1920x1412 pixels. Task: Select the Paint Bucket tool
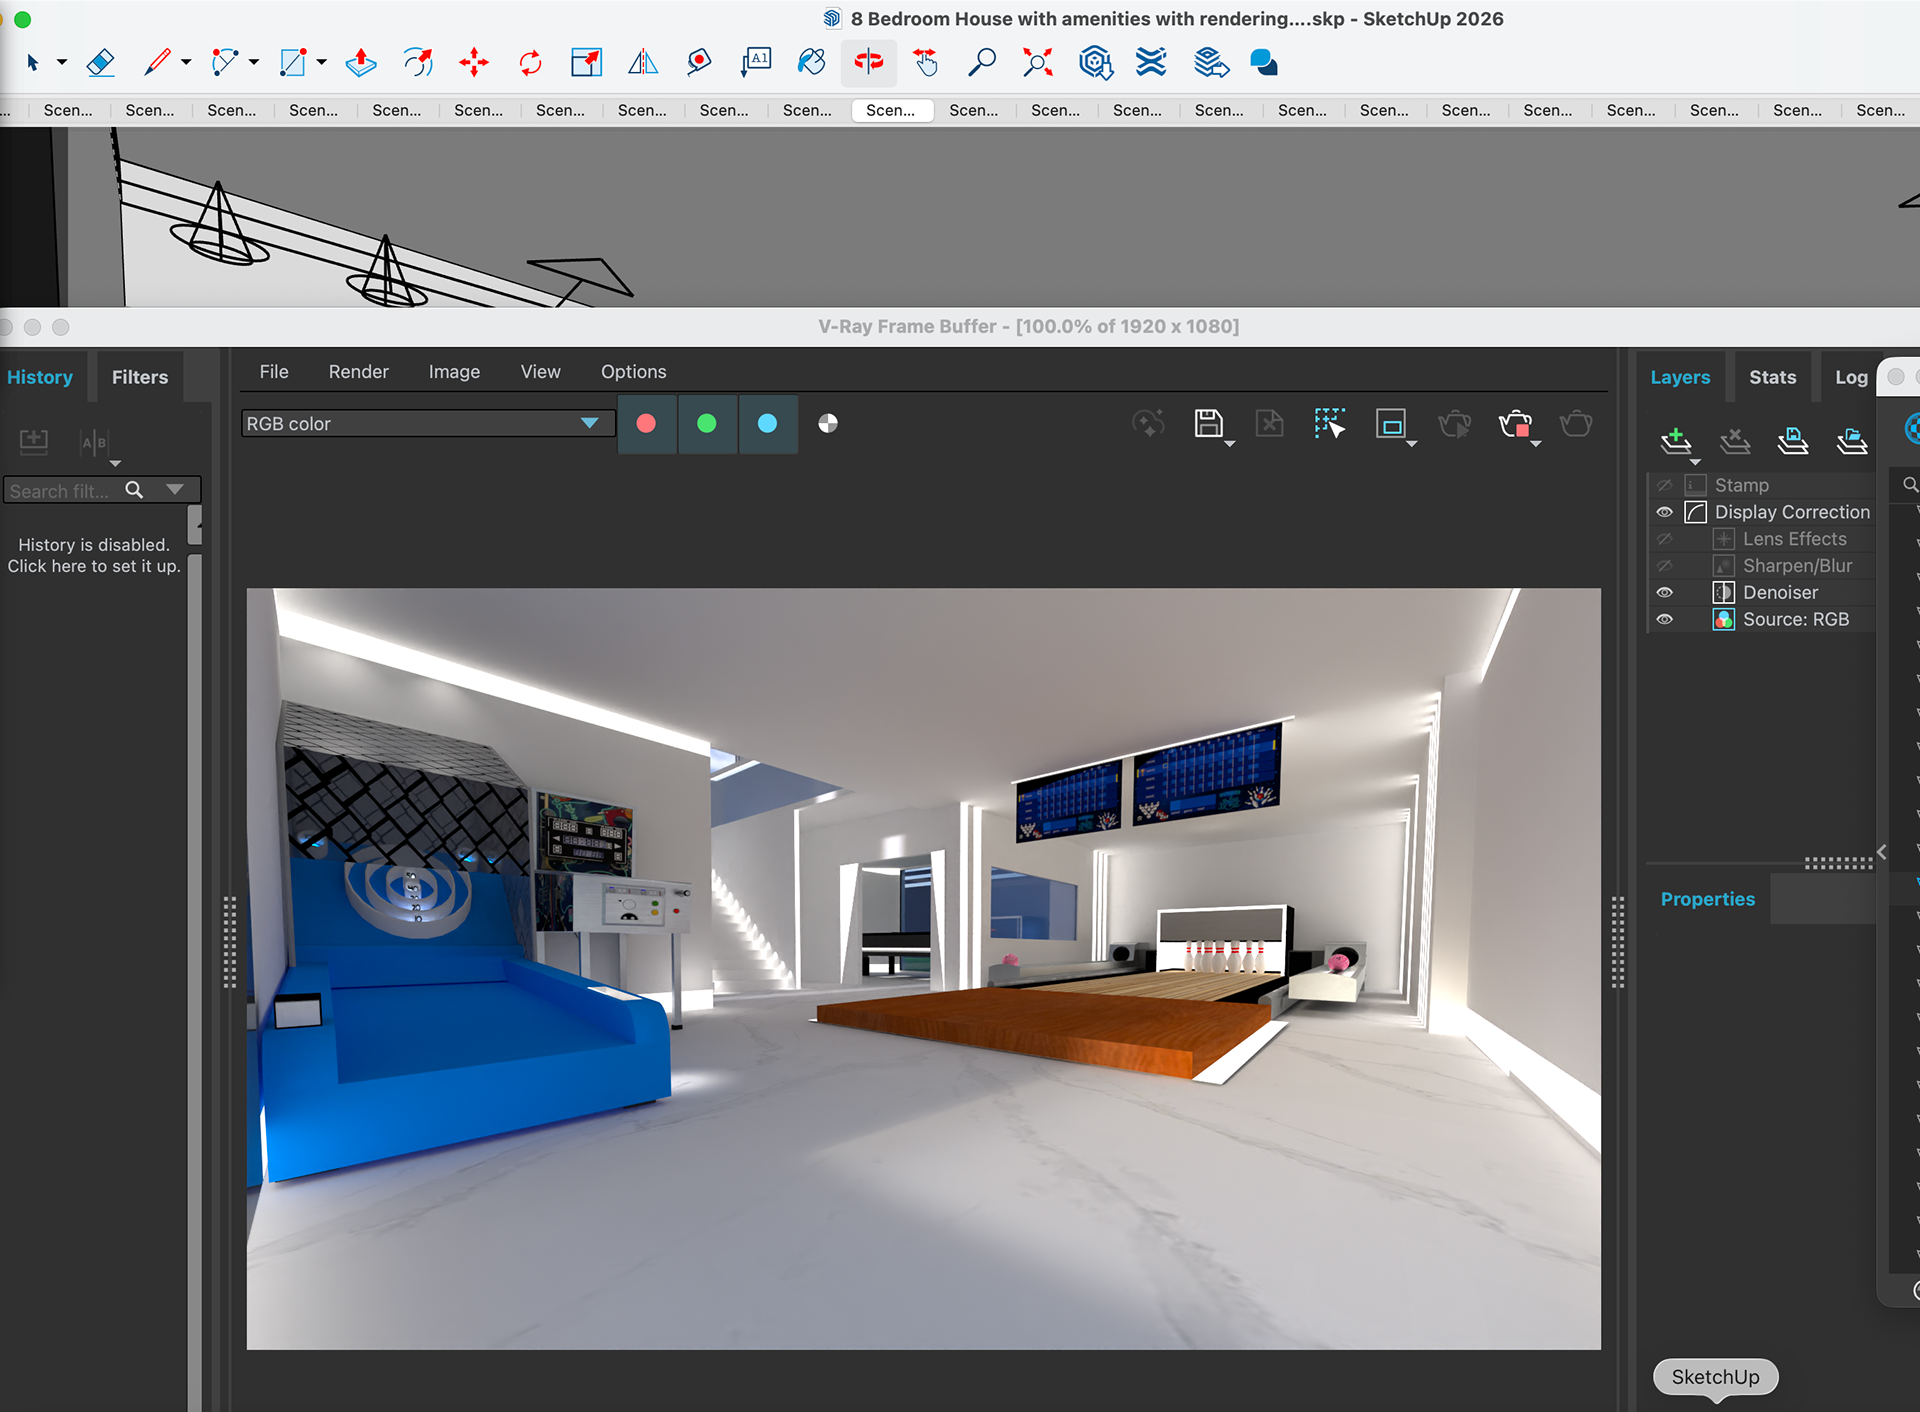click(x=811, y=63)
